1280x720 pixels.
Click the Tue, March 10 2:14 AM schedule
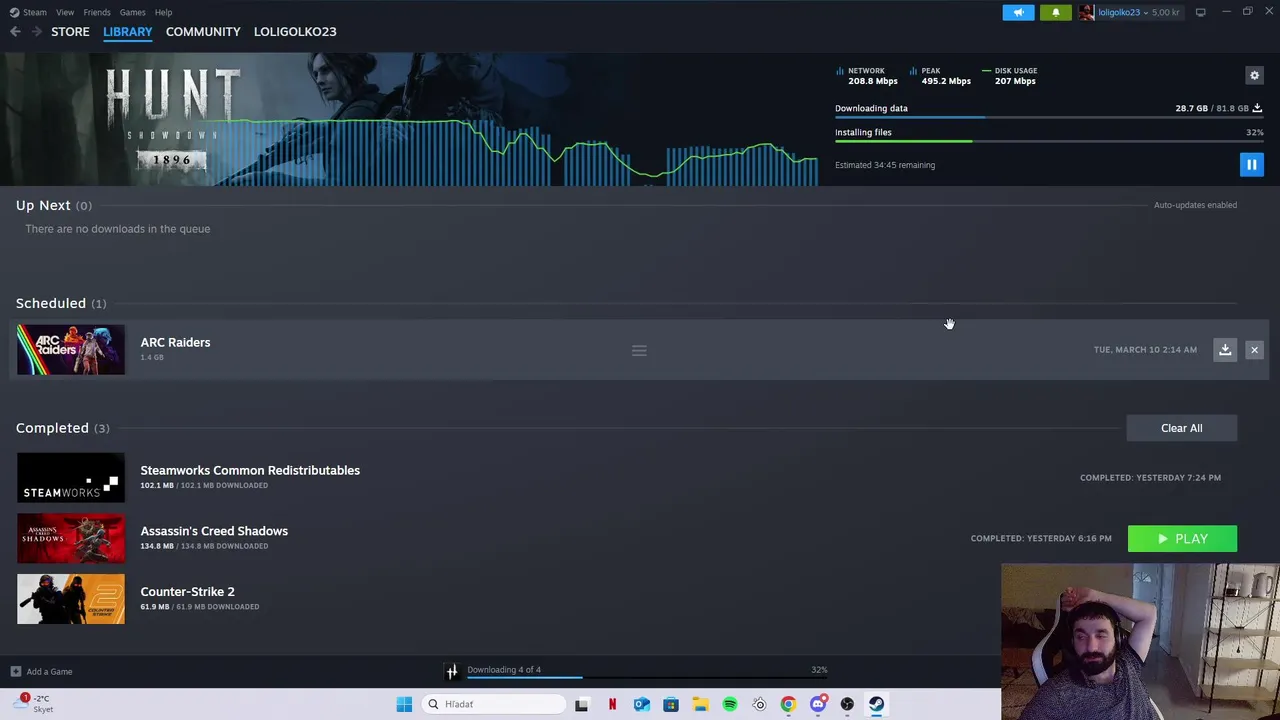pos(1145,350)
